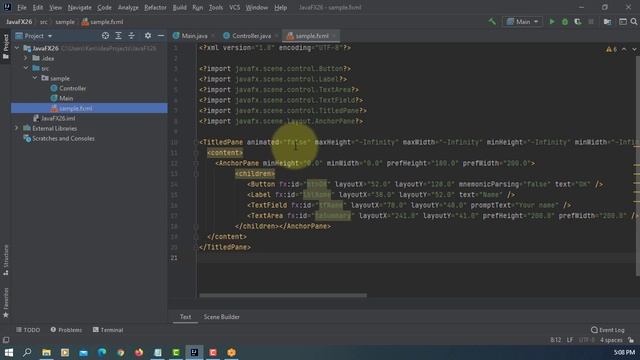640x360 pixels.
Task: Open the Navigate menu
Action: click(x=79, y=7)
